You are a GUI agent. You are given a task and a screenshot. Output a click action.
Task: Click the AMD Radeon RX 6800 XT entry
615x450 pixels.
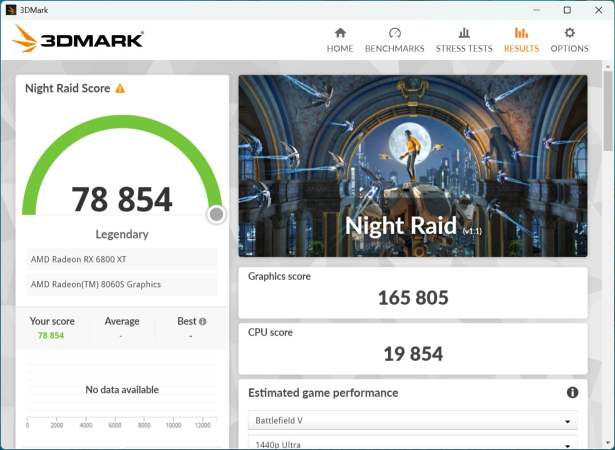124,259
